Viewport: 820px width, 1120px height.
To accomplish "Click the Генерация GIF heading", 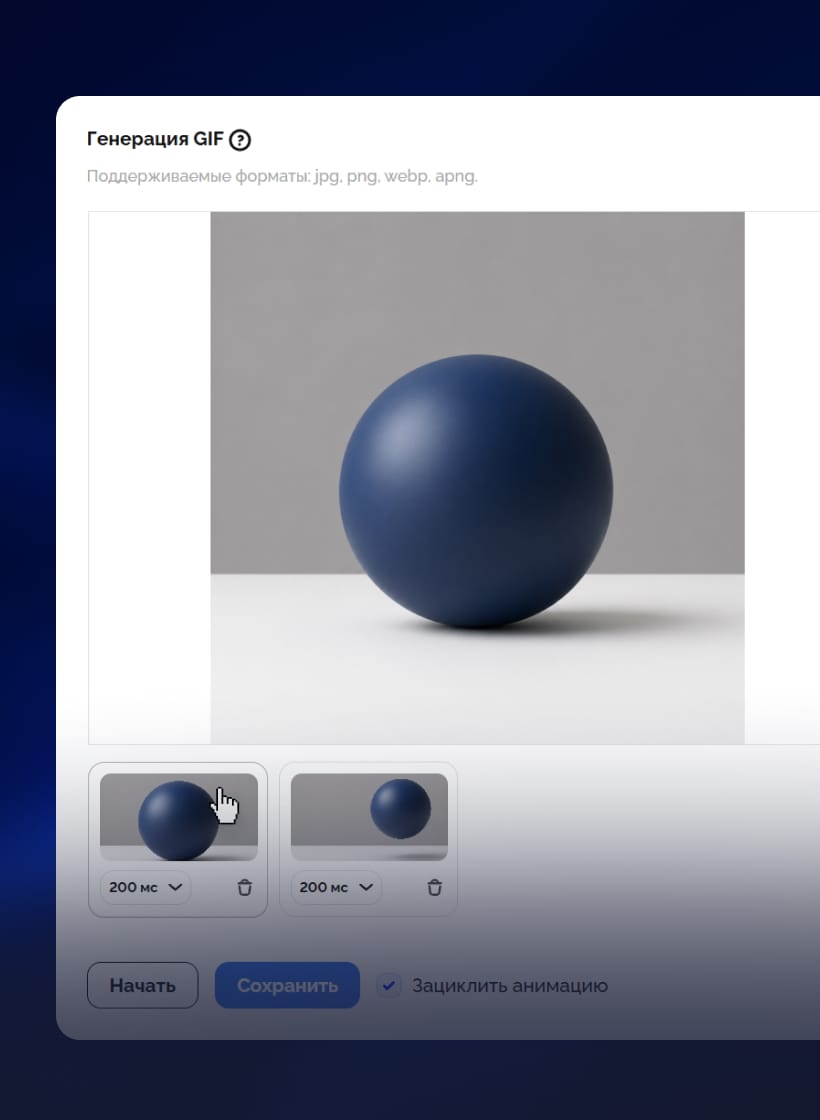I will (156, 139).
